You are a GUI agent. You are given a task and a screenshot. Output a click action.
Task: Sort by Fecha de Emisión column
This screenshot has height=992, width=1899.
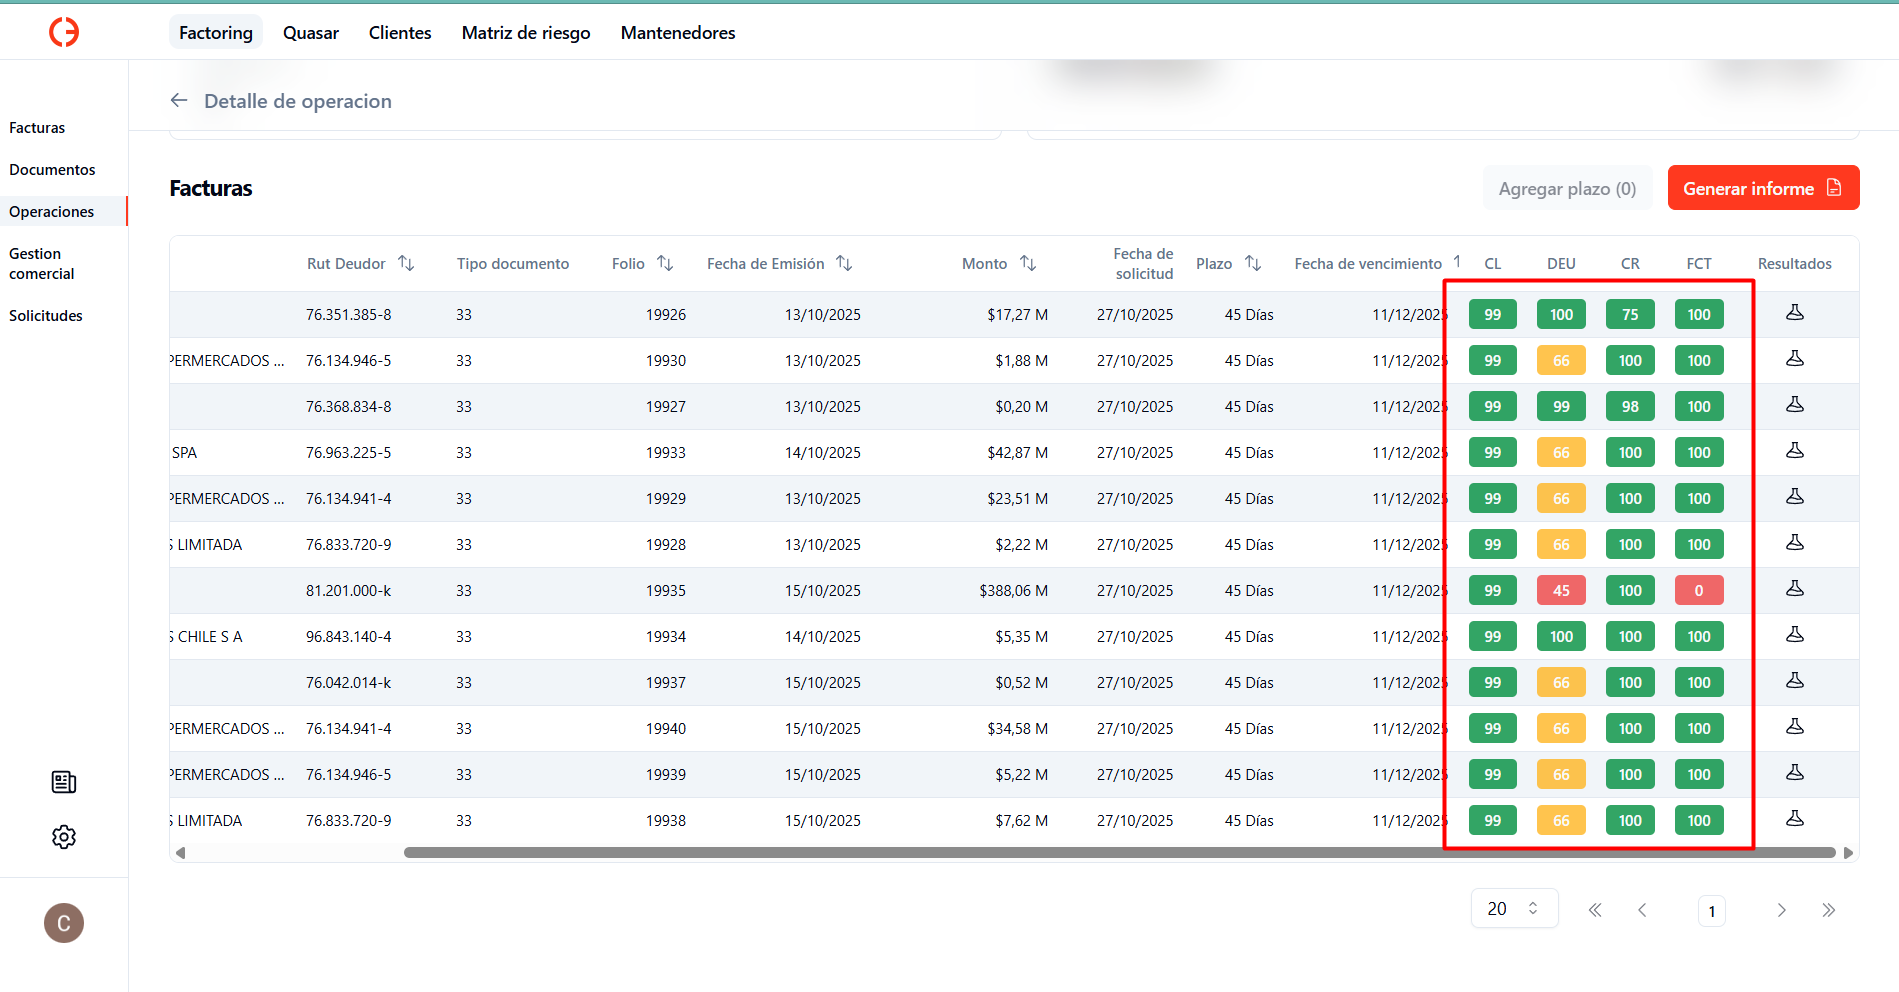click(x=844, y=263)
